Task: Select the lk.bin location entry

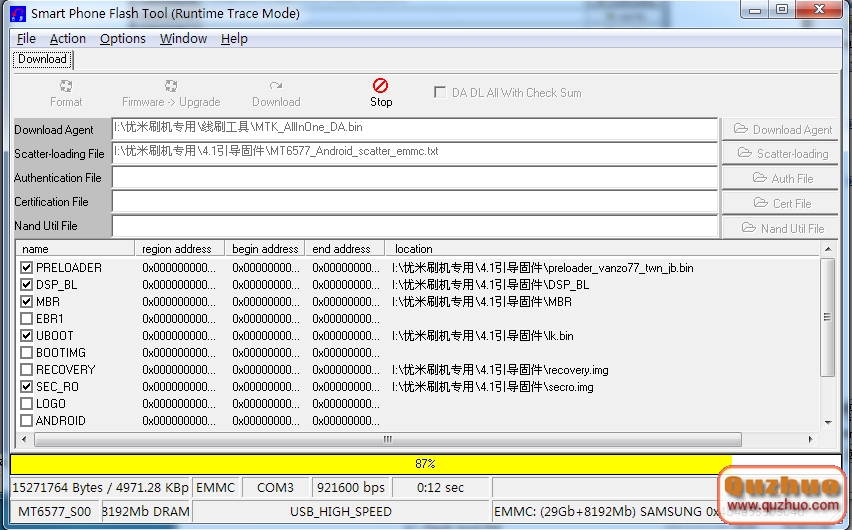Action: pyautogui.click(x=483, y=335)
